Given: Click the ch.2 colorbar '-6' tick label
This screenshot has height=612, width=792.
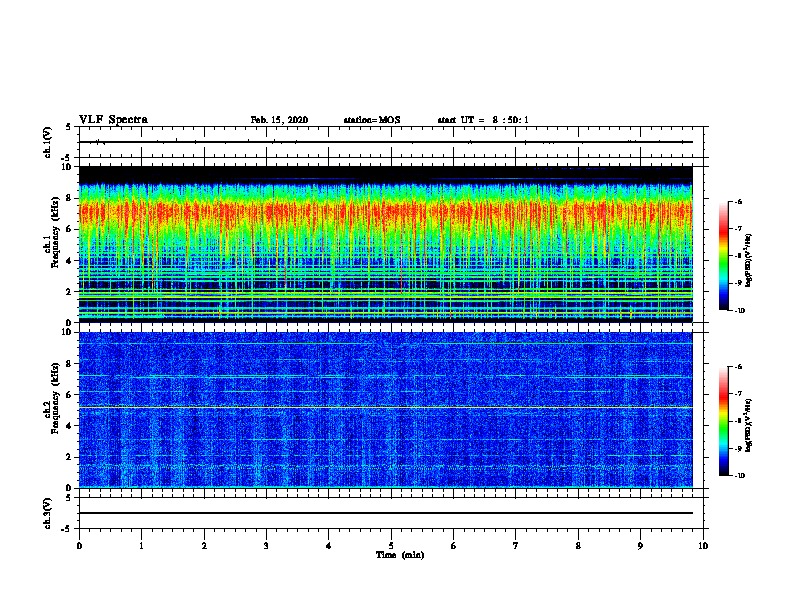Looking at the screenshot, I should (738, 367).
